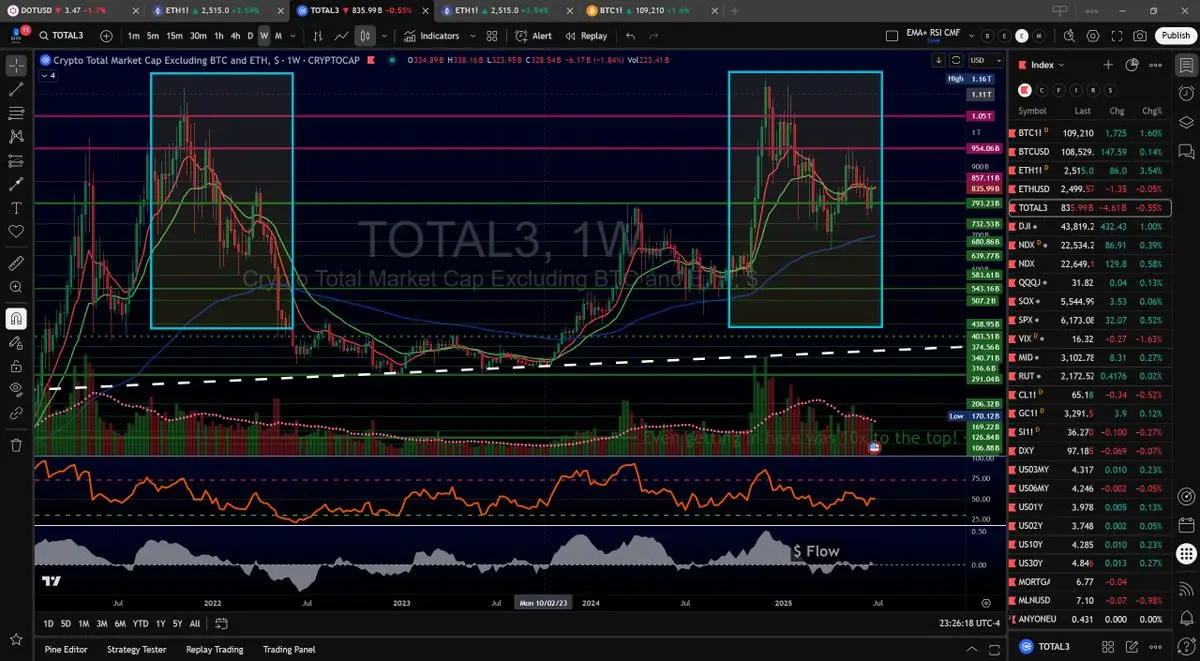Image resolution: width=1200 pixels, height=661 pixels.
Task: Select VIX row in watchlist
Action: click(x=1090, y=339)
